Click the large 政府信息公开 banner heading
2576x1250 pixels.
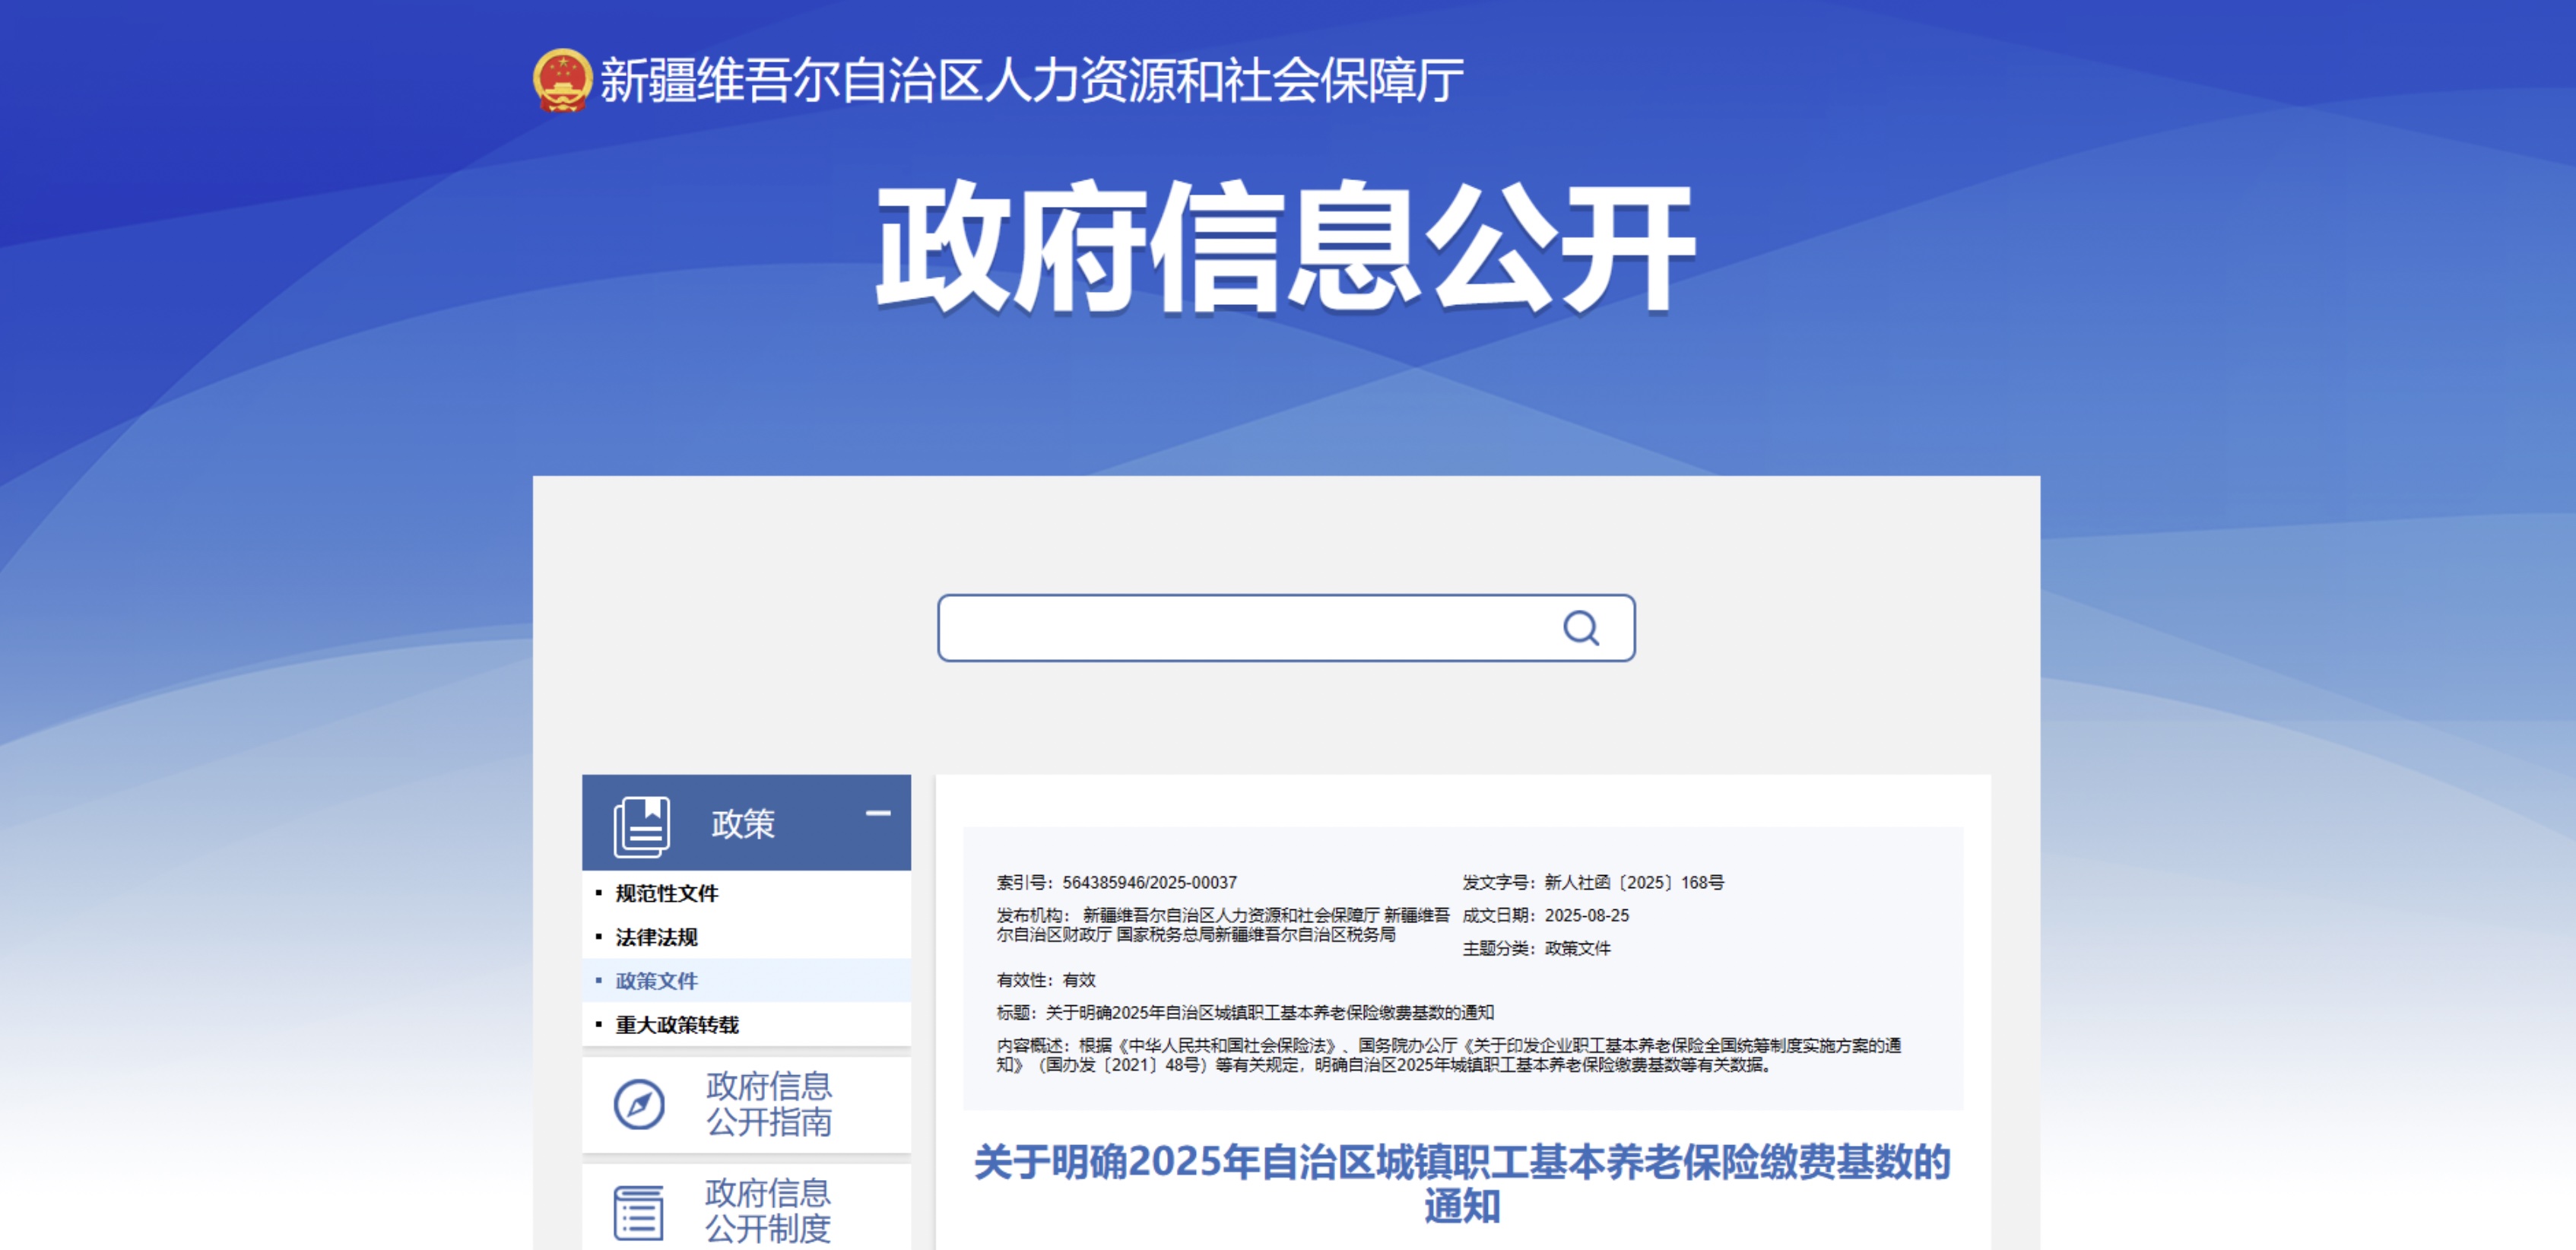coord(1285,247)
